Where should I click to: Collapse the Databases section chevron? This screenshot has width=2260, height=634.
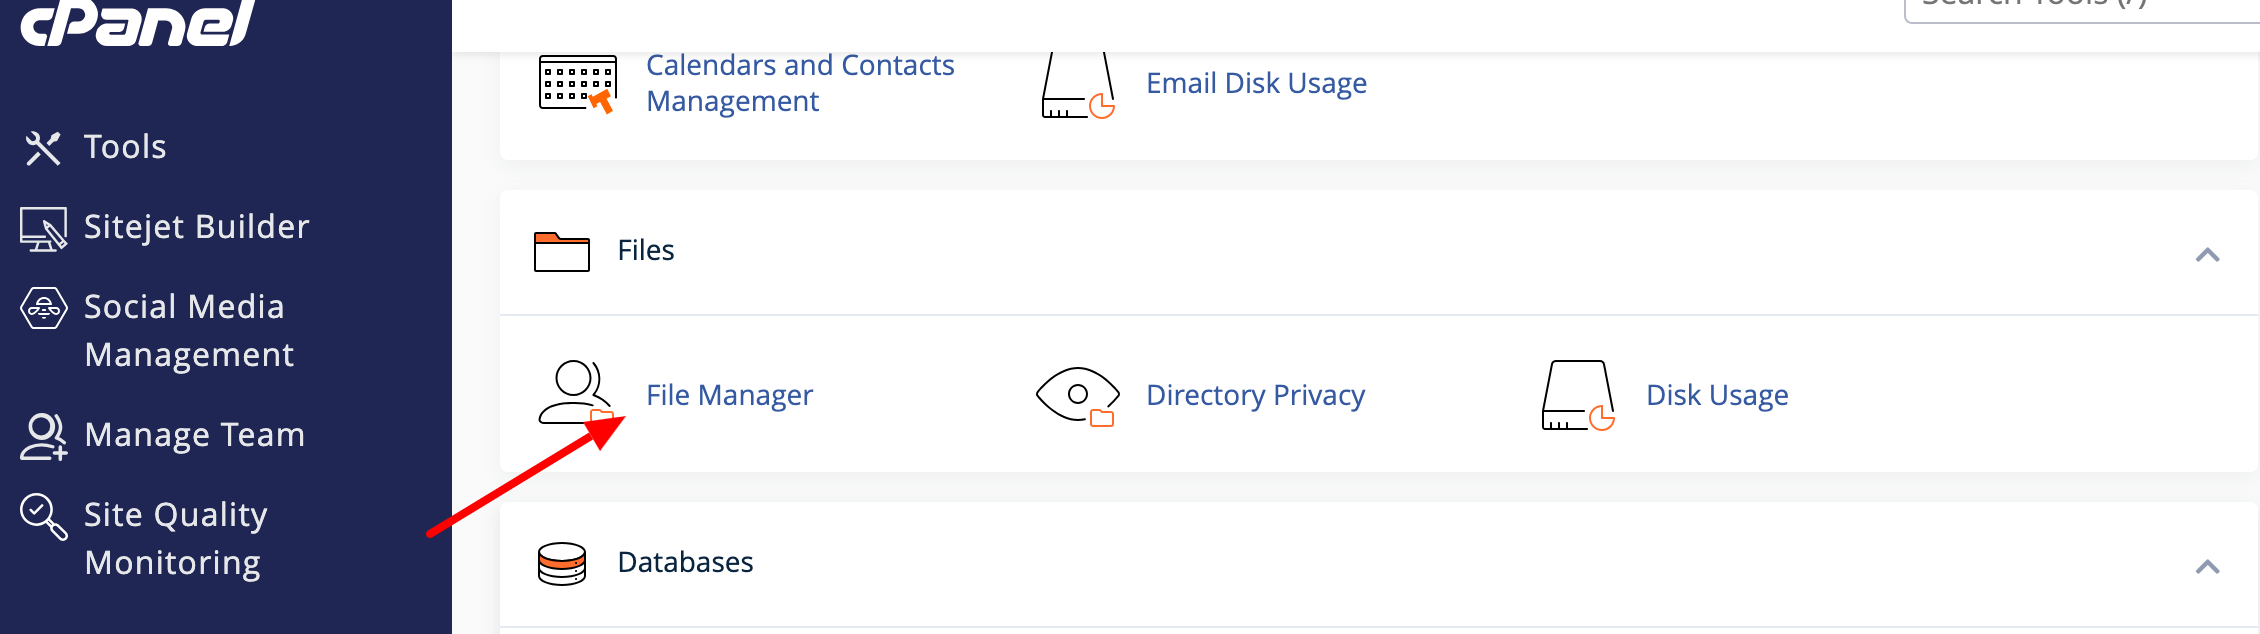(2207, 567)
